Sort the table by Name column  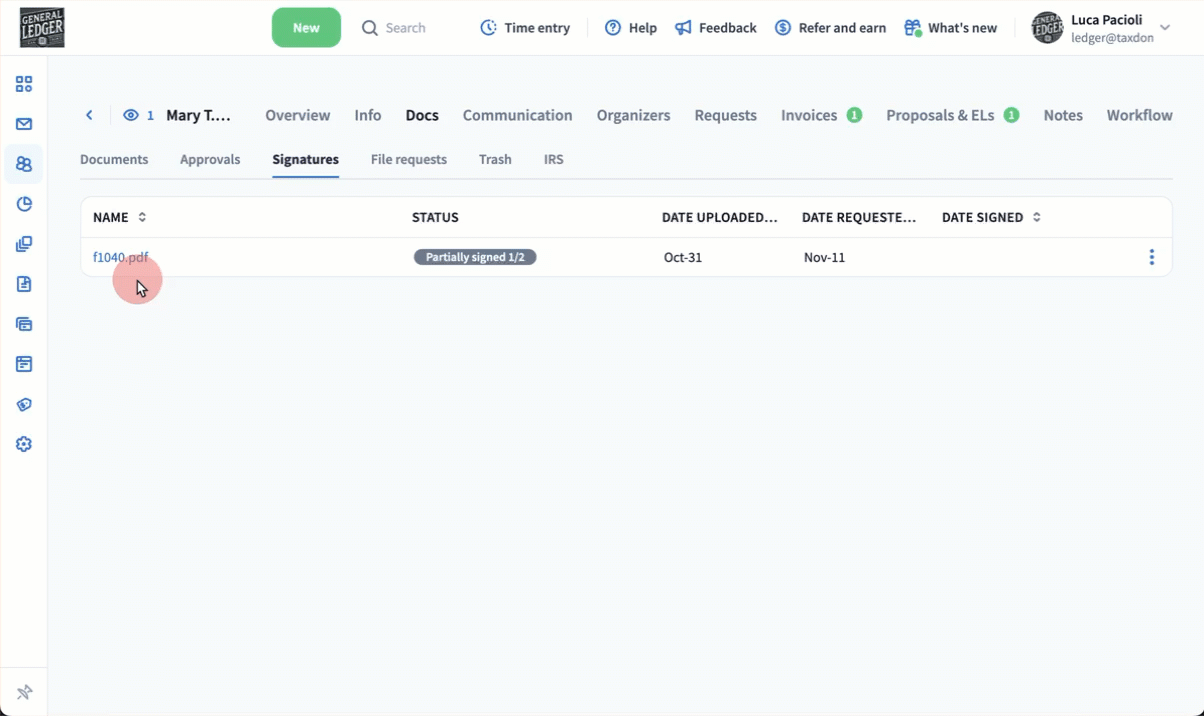tap(142, 217)
